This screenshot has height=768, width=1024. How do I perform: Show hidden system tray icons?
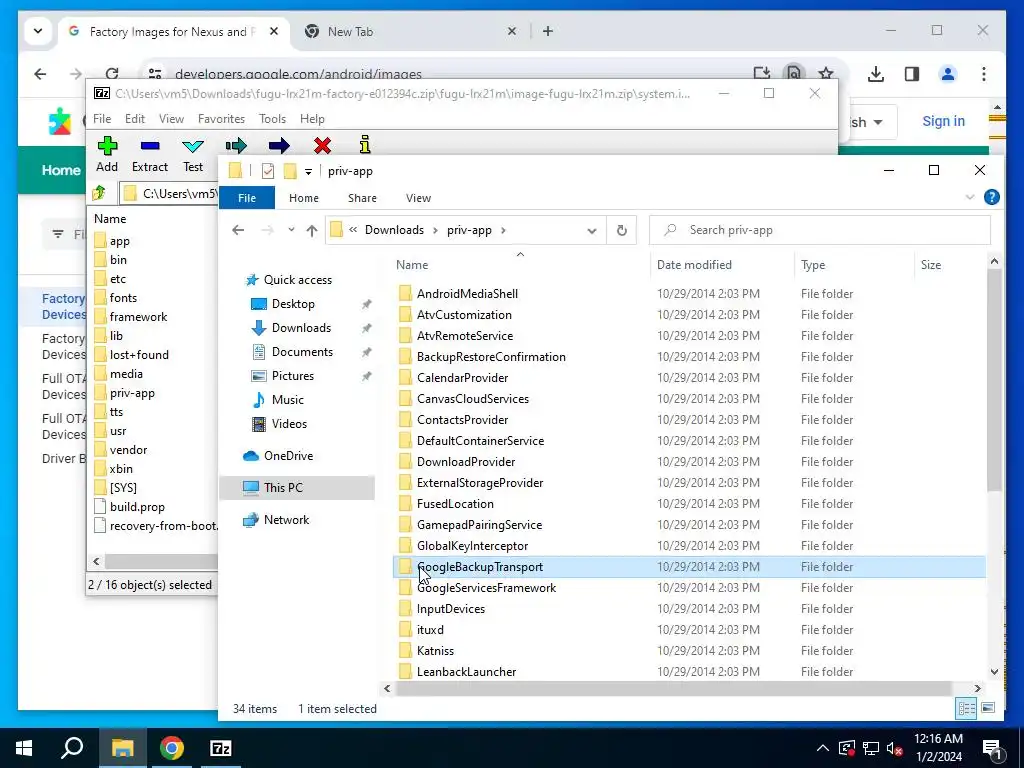point(823,748)
